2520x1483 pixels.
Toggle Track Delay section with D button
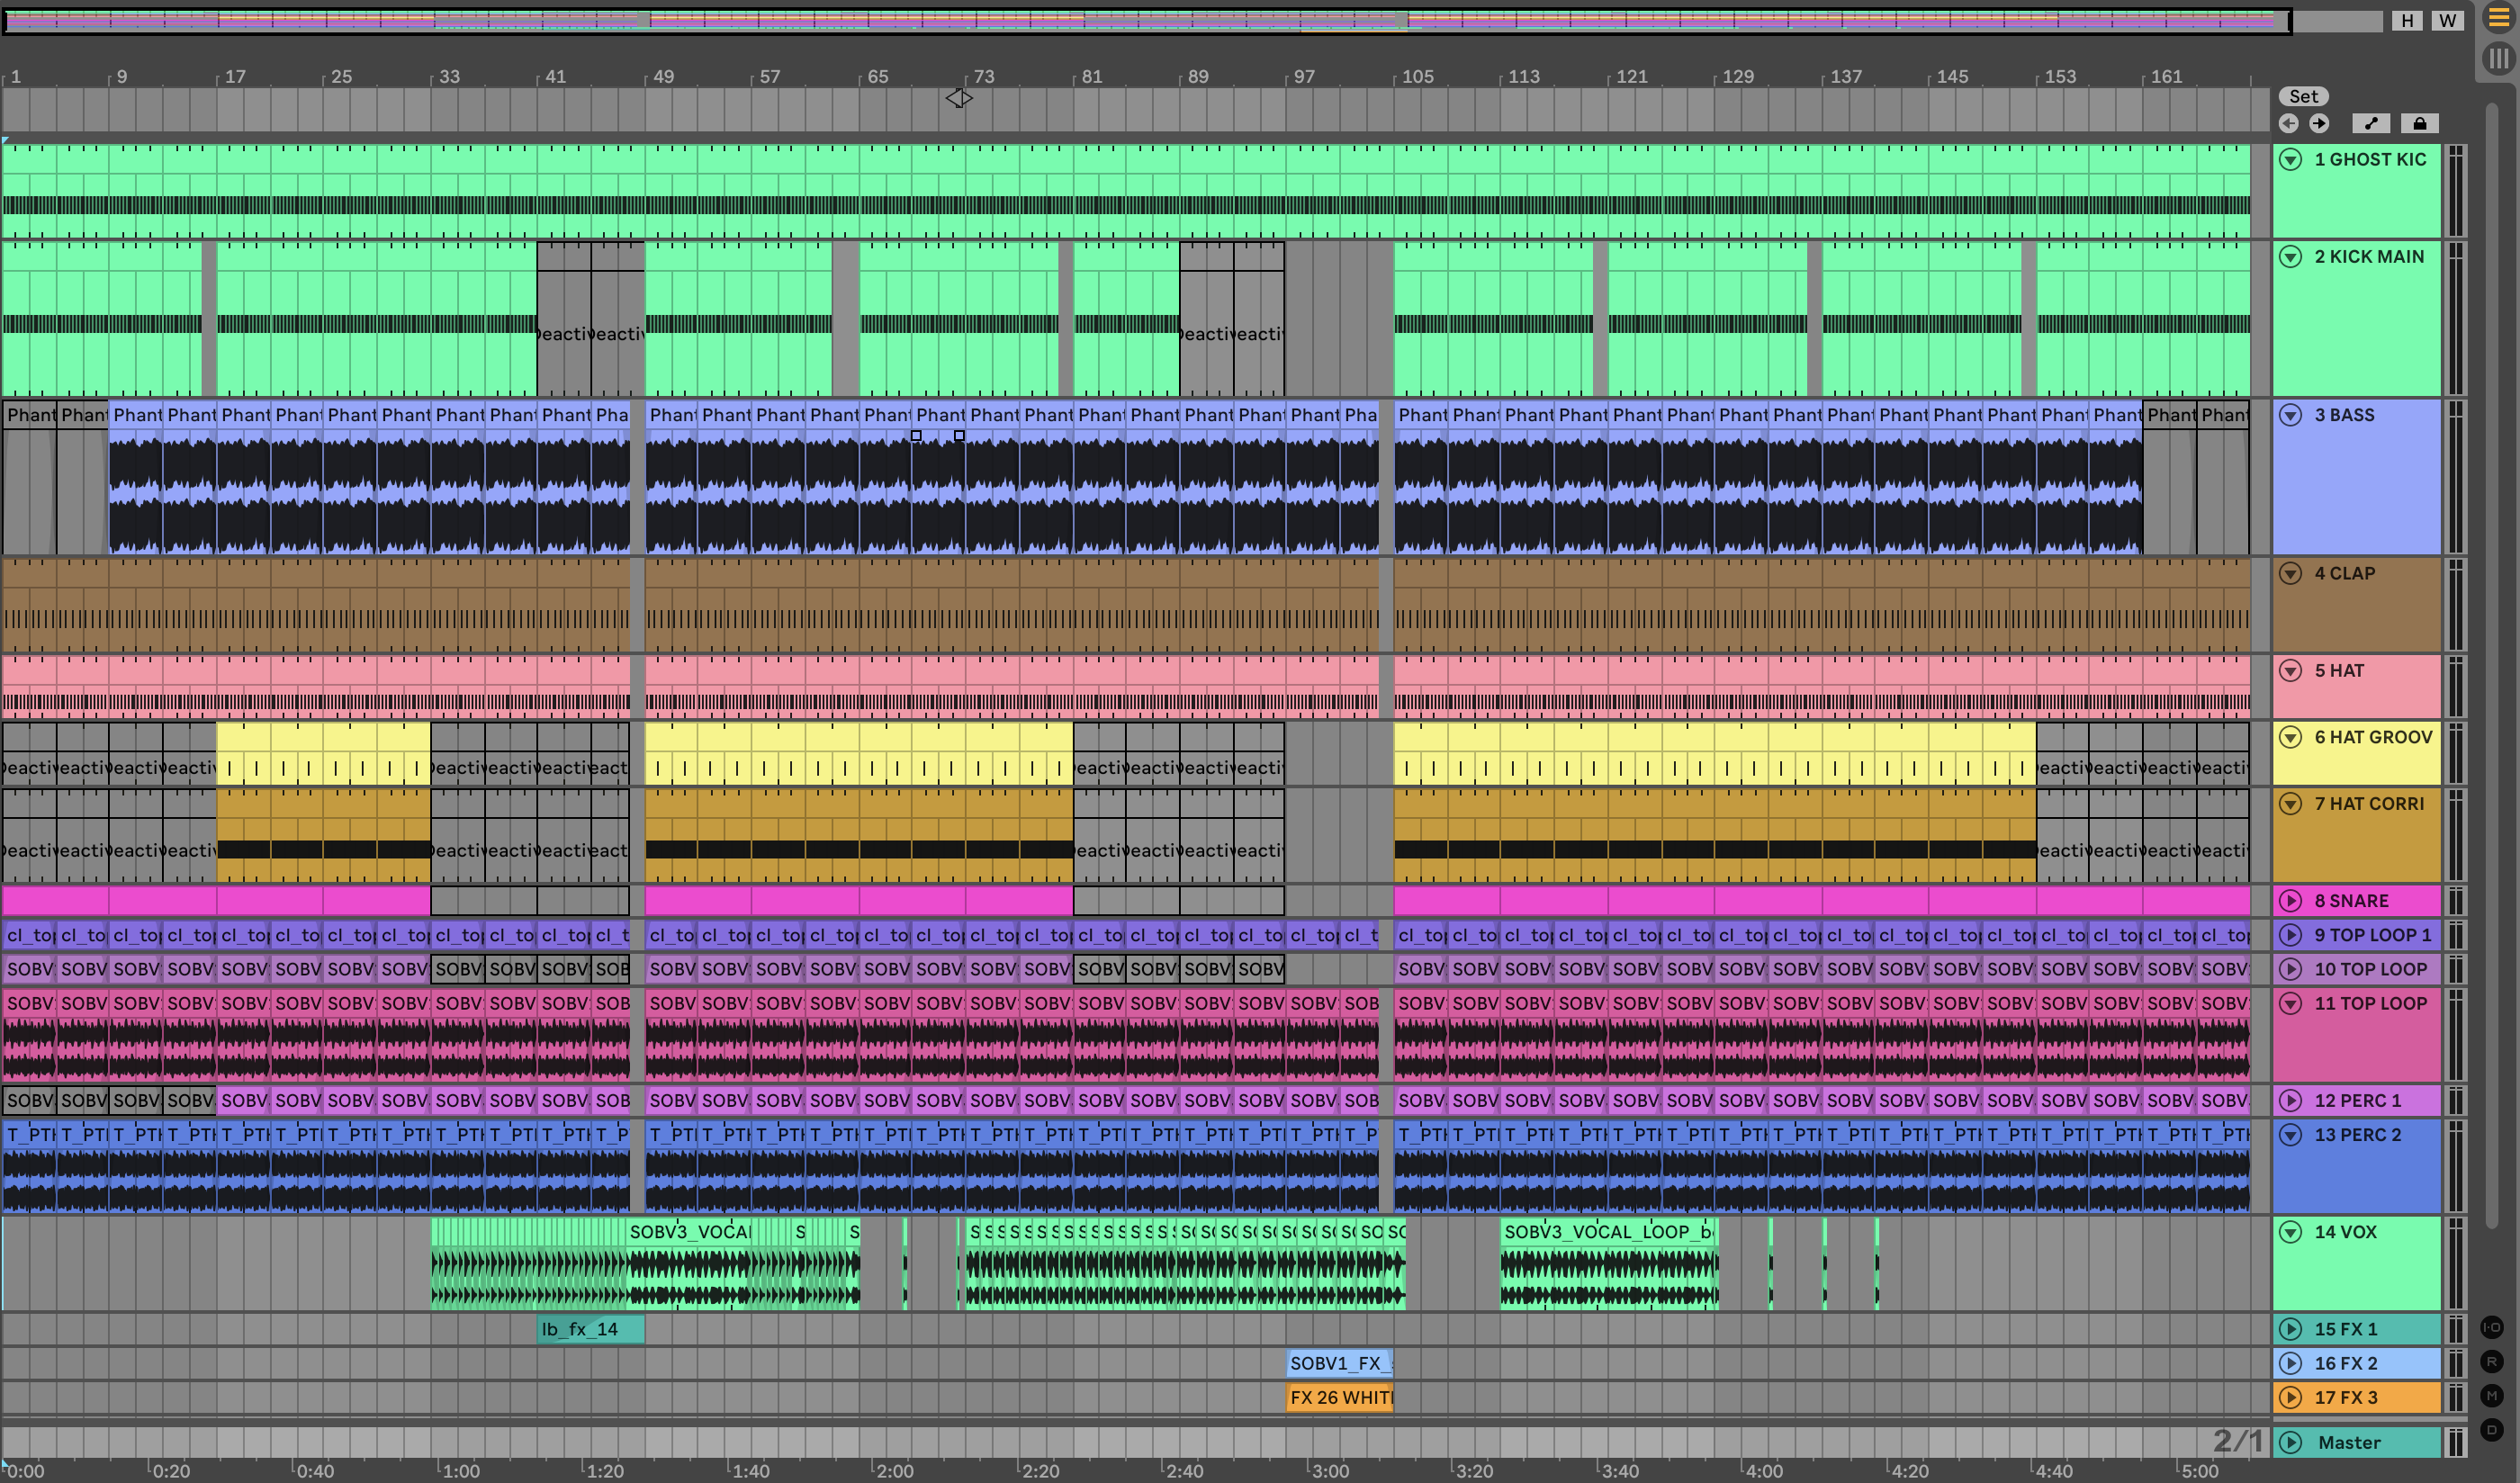coord(2491,1430)
